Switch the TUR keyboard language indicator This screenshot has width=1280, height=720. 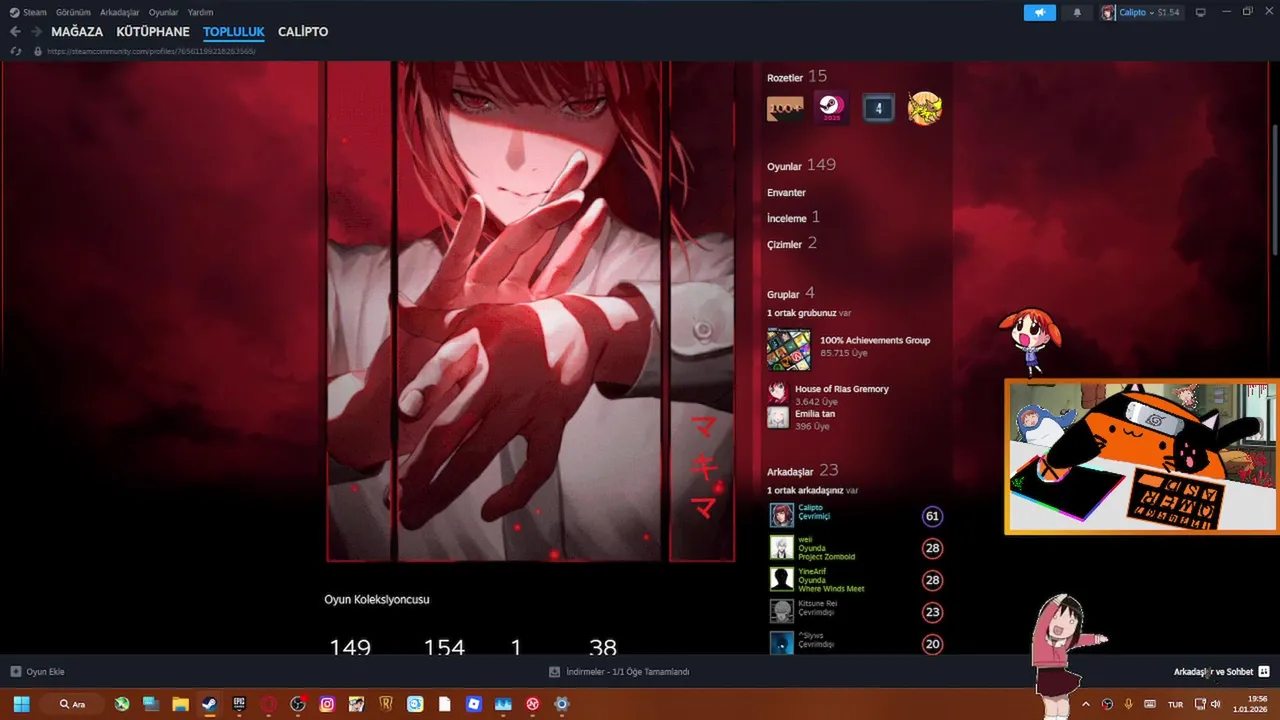[x=1176, y=704]
